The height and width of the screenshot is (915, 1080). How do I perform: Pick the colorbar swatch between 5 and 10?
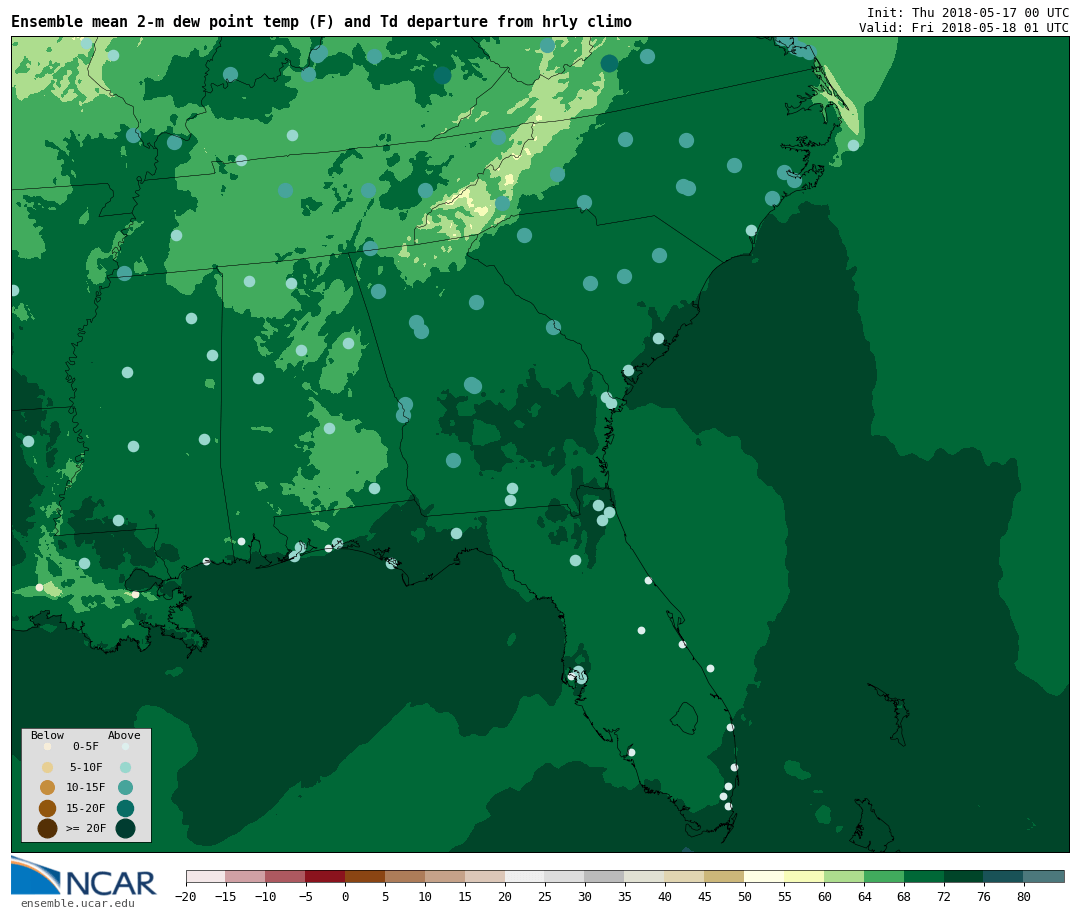tap(405, 876)
